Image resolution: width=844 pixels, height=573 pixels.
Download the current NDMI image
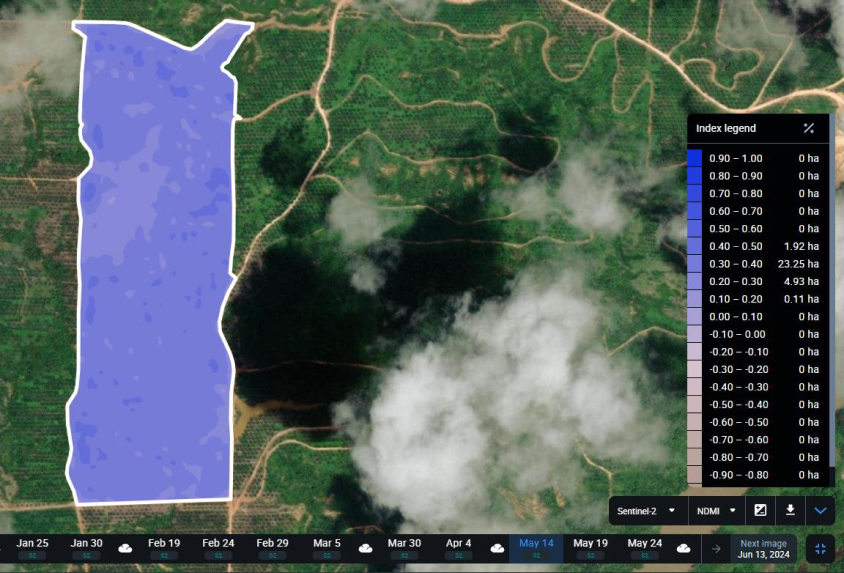click(790, 510)
